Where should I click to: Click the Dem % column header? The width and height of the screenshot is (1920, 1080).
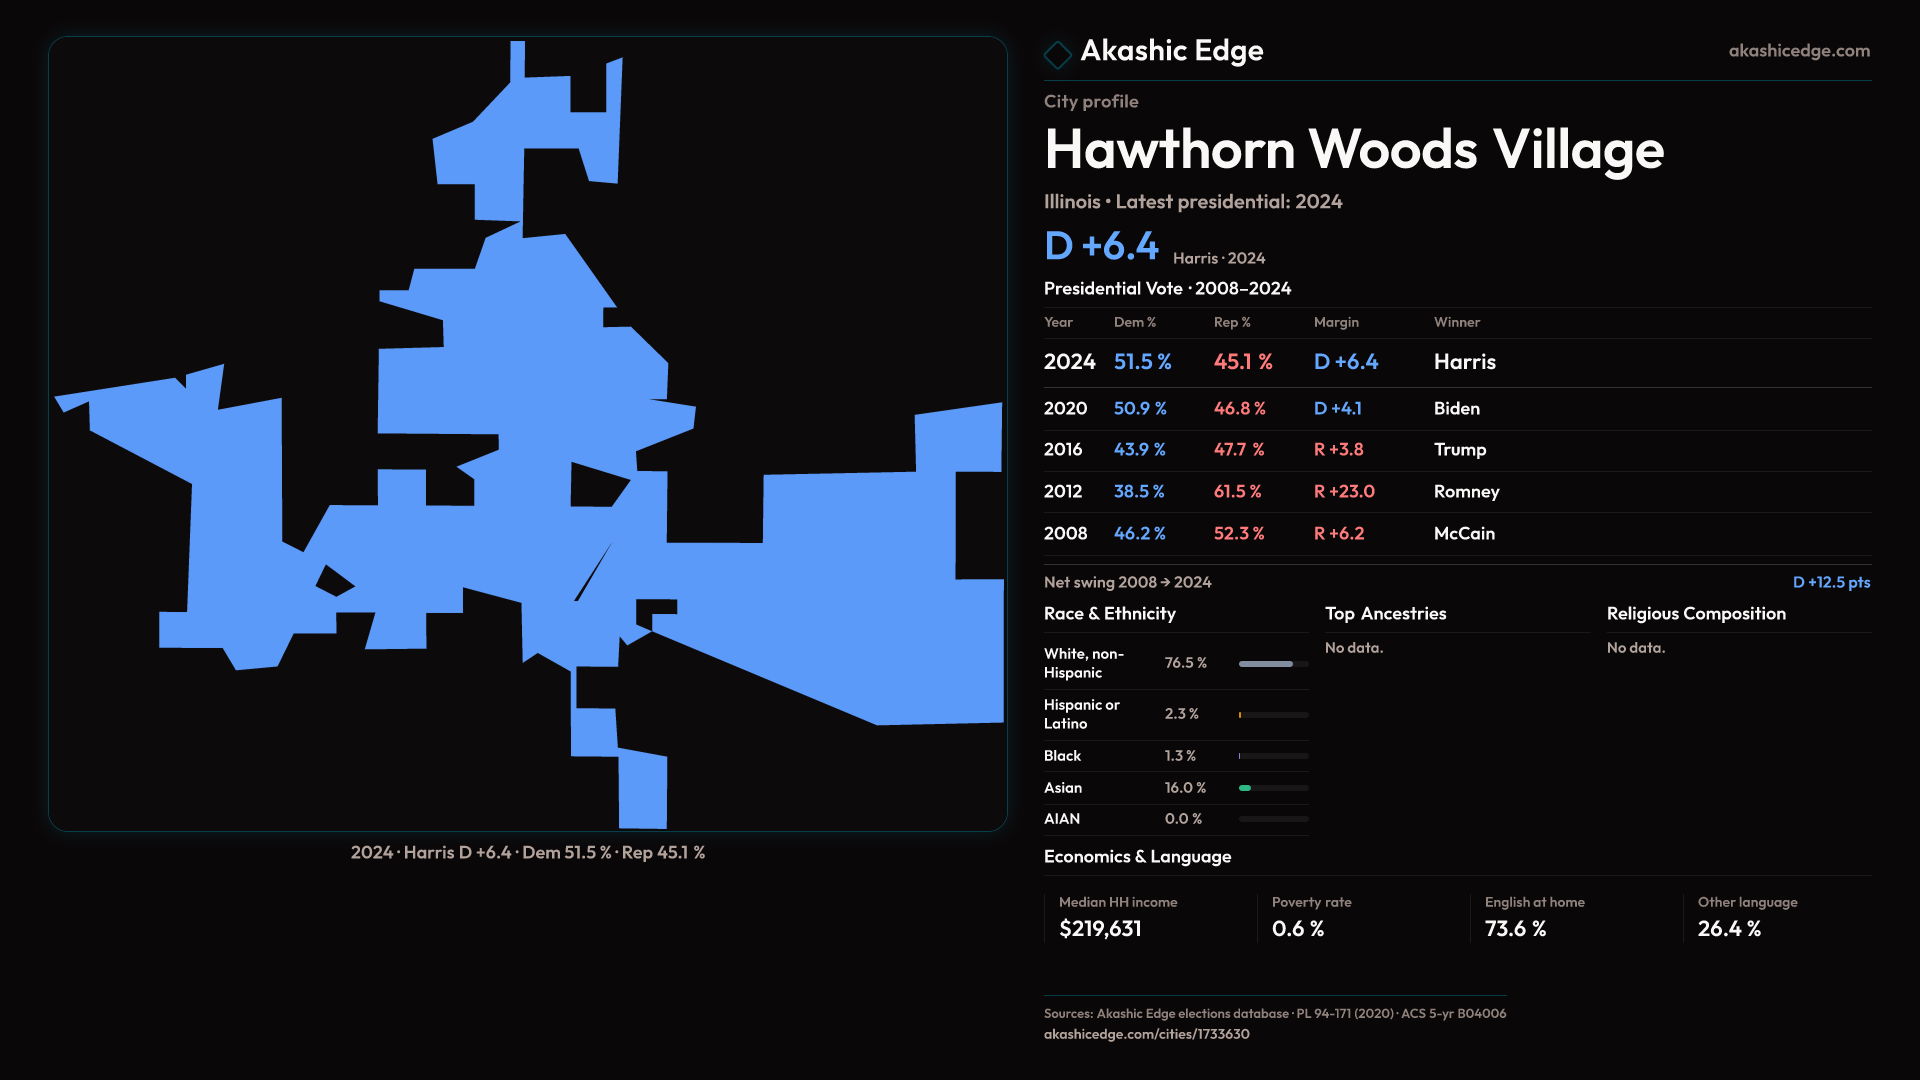[x=1134, y=322]
